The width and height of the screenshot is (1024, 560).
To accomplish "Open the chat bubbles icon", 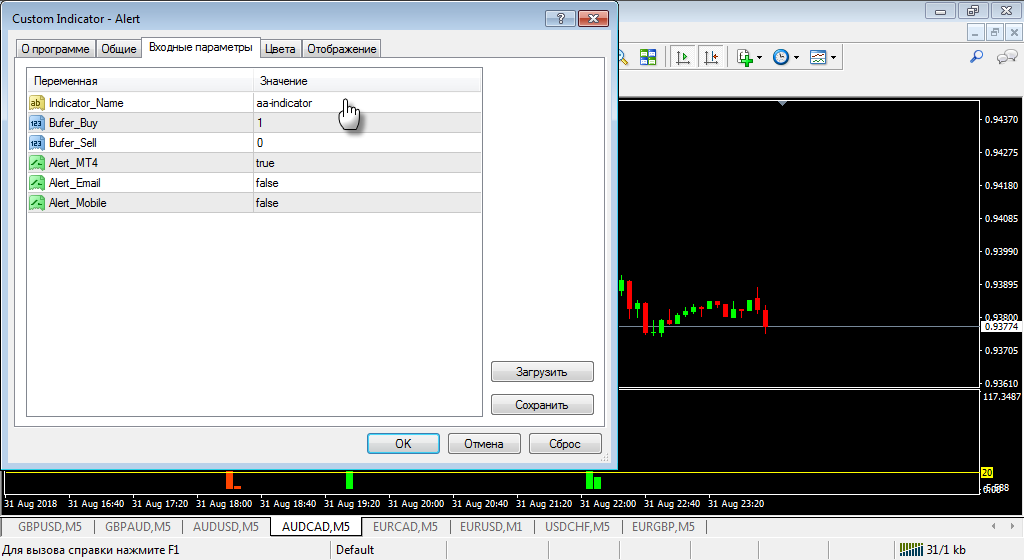I will click(x=1007, y=57).
